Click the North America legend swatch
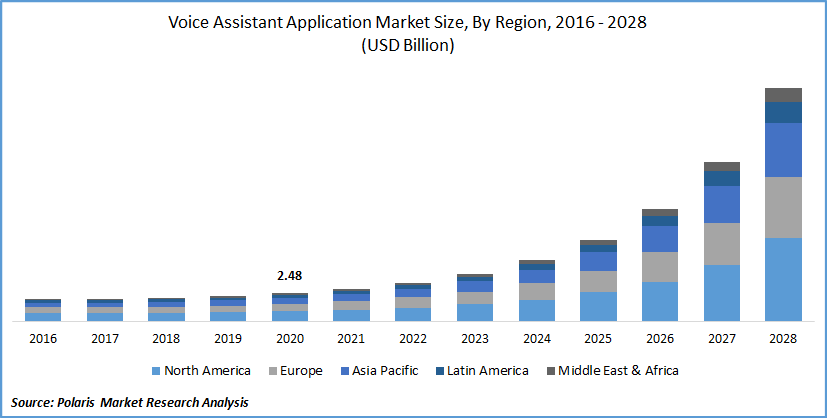The height and width of the screenshot is (418, 827). tap(156, 371)
